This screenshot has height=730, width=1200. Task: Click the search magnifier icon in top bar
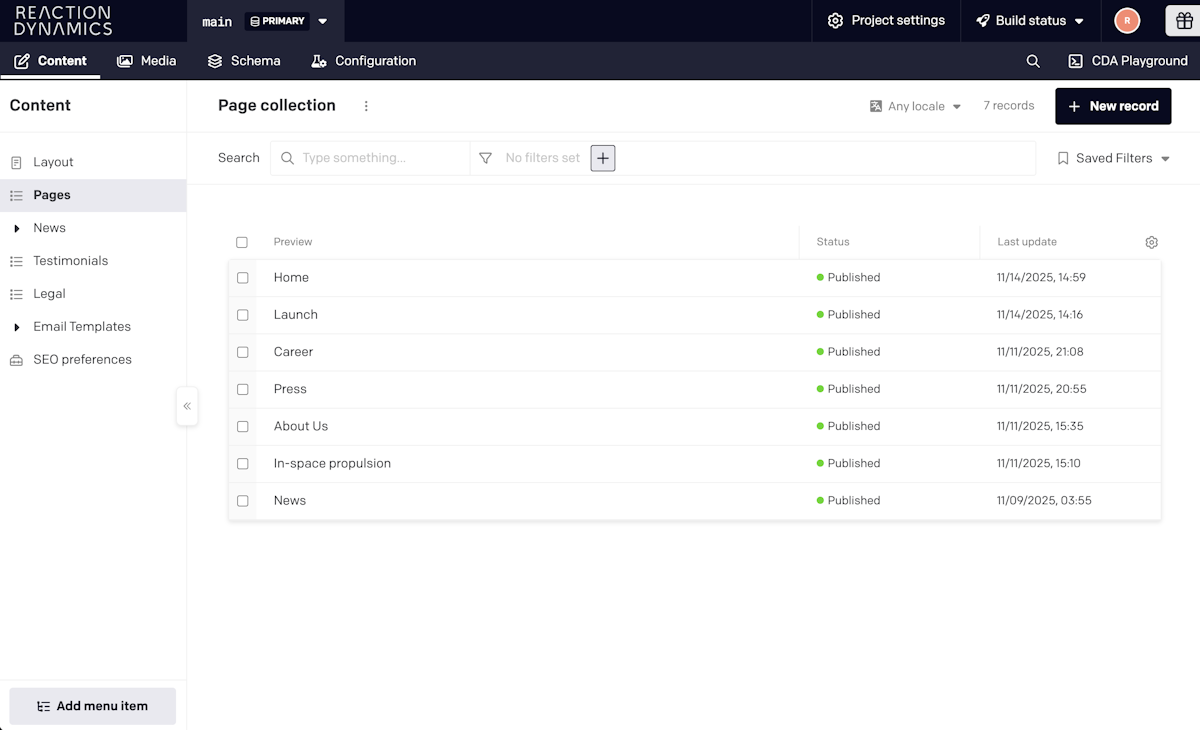click(1033, 61)
